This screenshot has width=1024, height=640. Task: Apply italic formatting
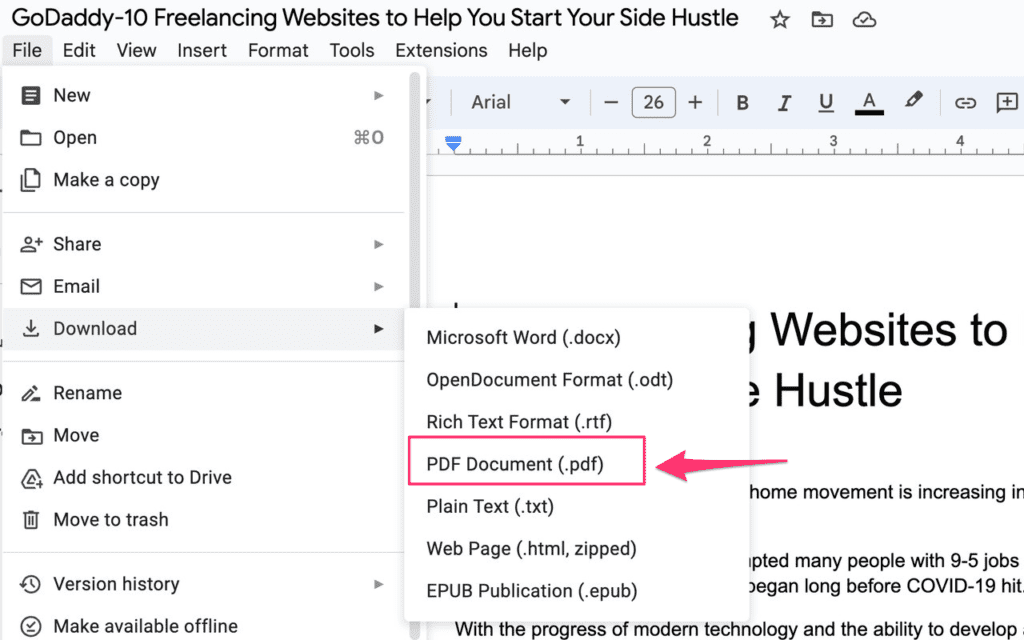pos(784,103)
